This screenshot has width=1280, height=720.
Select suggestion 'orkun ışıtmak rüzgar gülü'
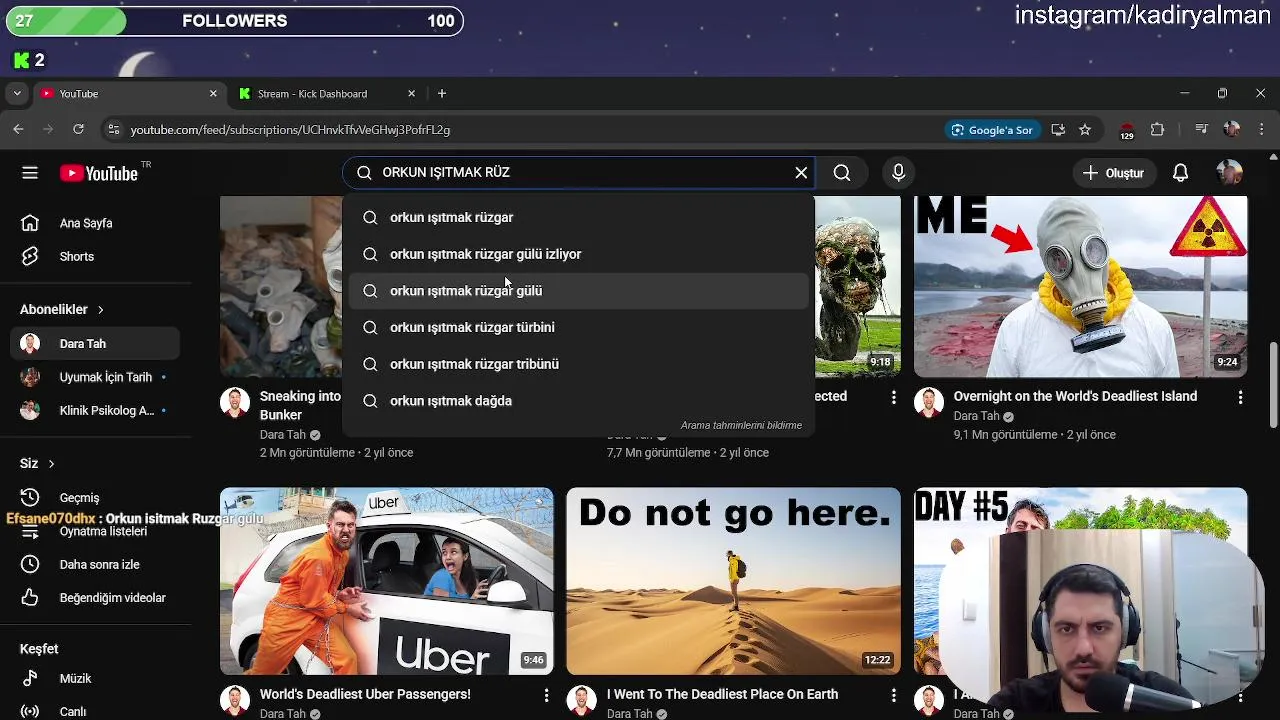tap(579, 291)
